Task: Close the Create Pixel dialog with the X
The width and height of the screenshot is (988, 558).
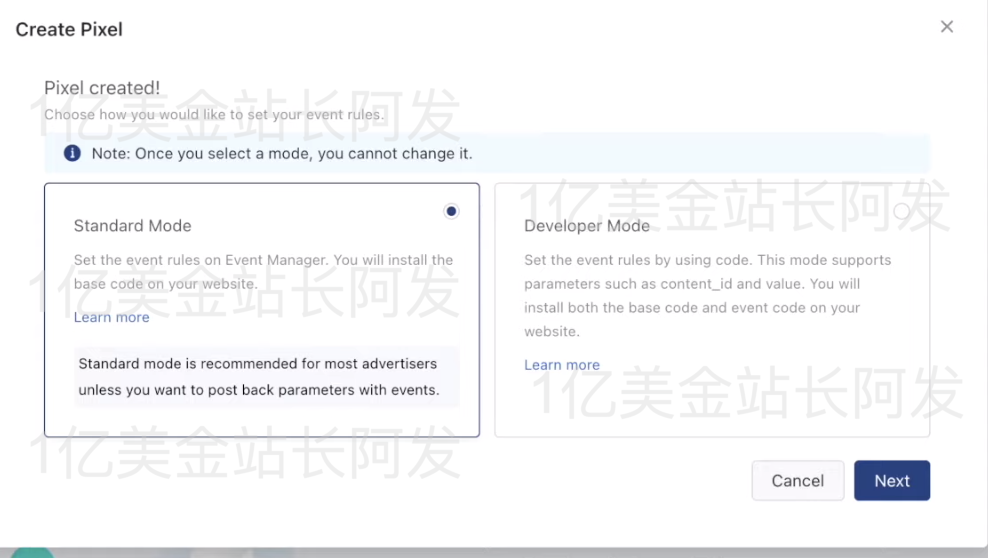Action: pos(946,27)
